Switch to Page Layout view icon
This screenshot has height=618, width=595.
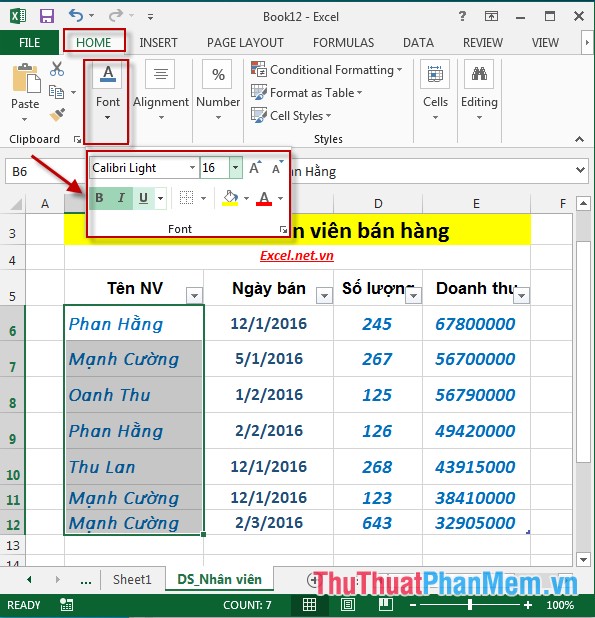[x=348, y=605]
